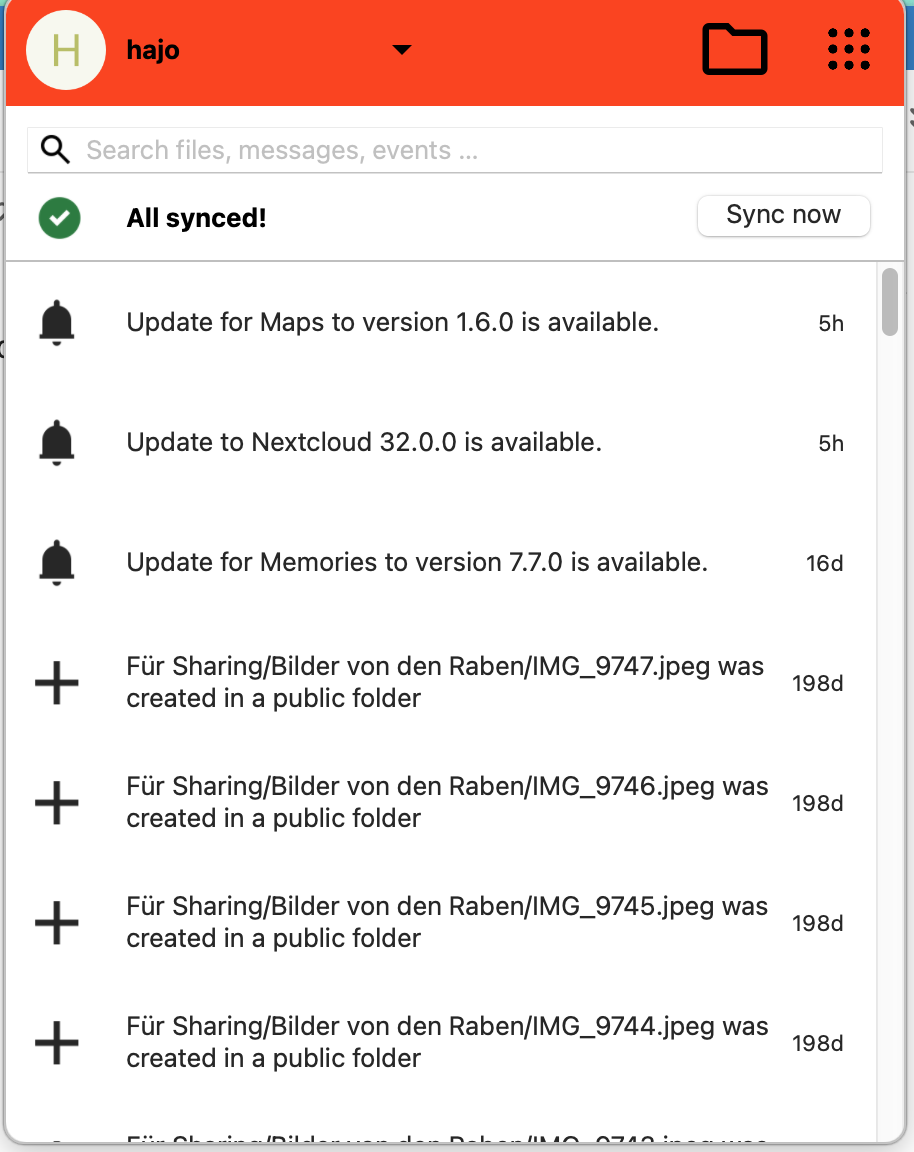Open the apps grid menu
Viewport: 914px width, 1152px height.
849,49
